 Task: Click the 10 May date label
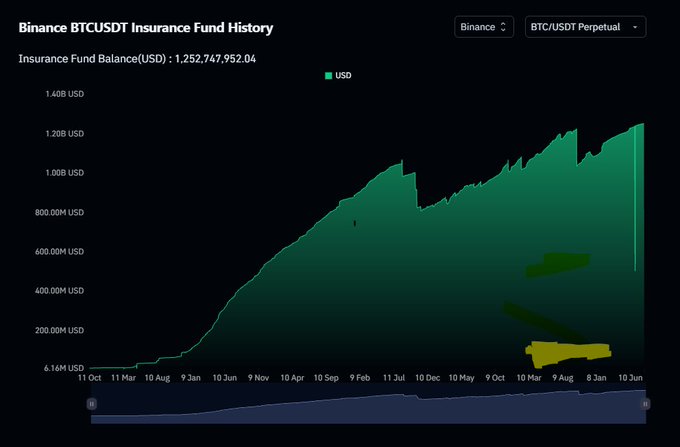click(461, 378)
